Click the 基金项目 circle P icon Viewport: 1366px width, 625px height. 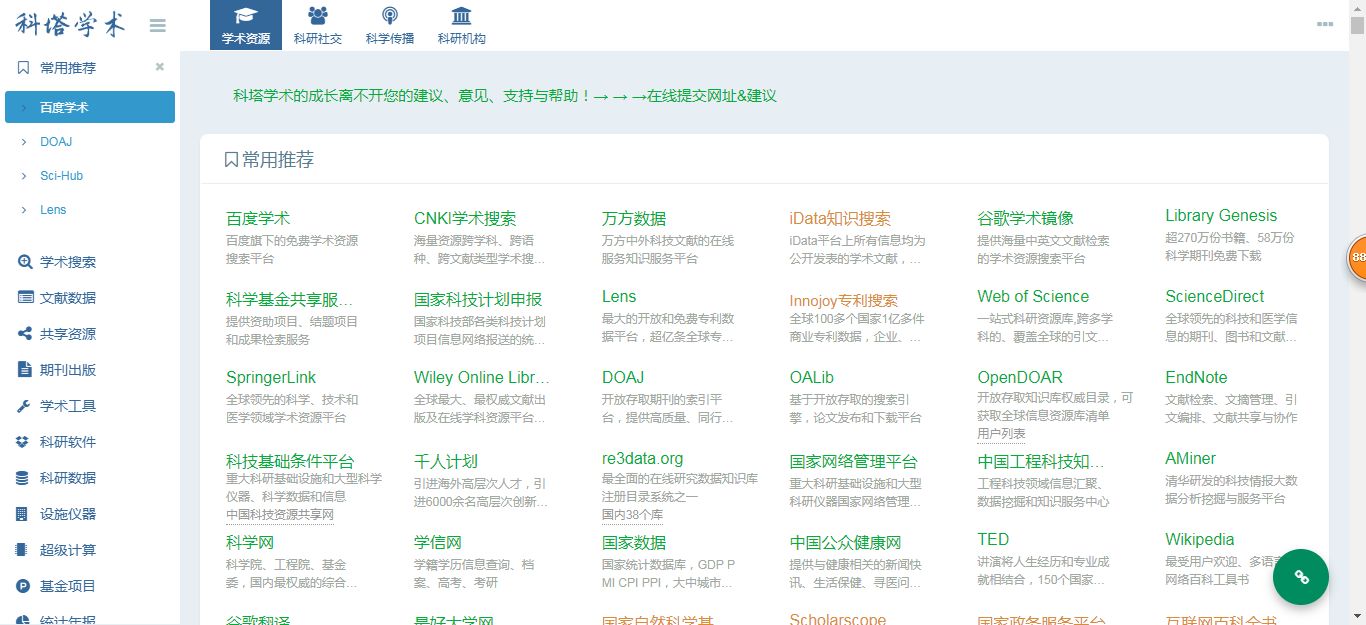tap(23, 586)
